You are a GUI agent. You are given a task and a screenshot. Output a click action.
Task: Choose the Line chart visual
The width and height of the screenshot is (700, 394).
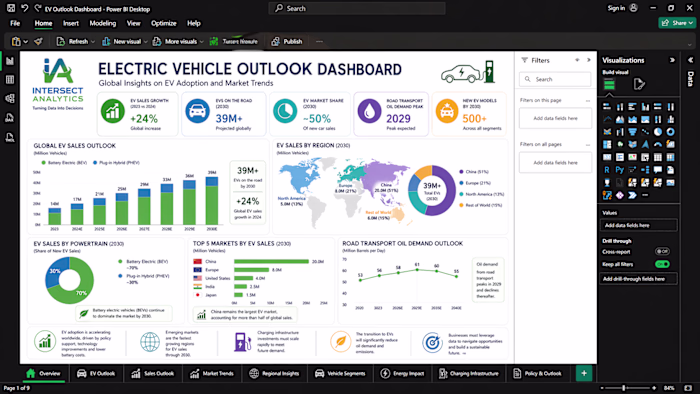607,120
